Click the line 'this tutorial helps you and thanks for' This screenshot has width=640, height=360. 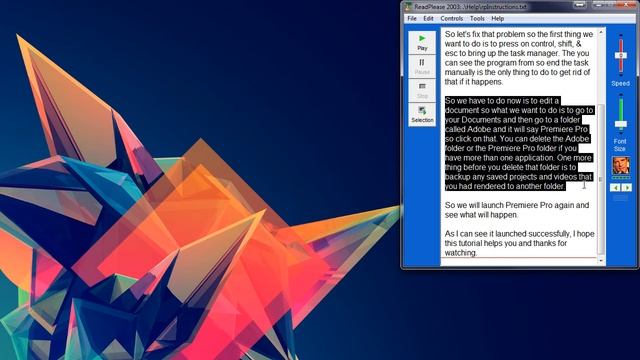(x=506, y=243)
